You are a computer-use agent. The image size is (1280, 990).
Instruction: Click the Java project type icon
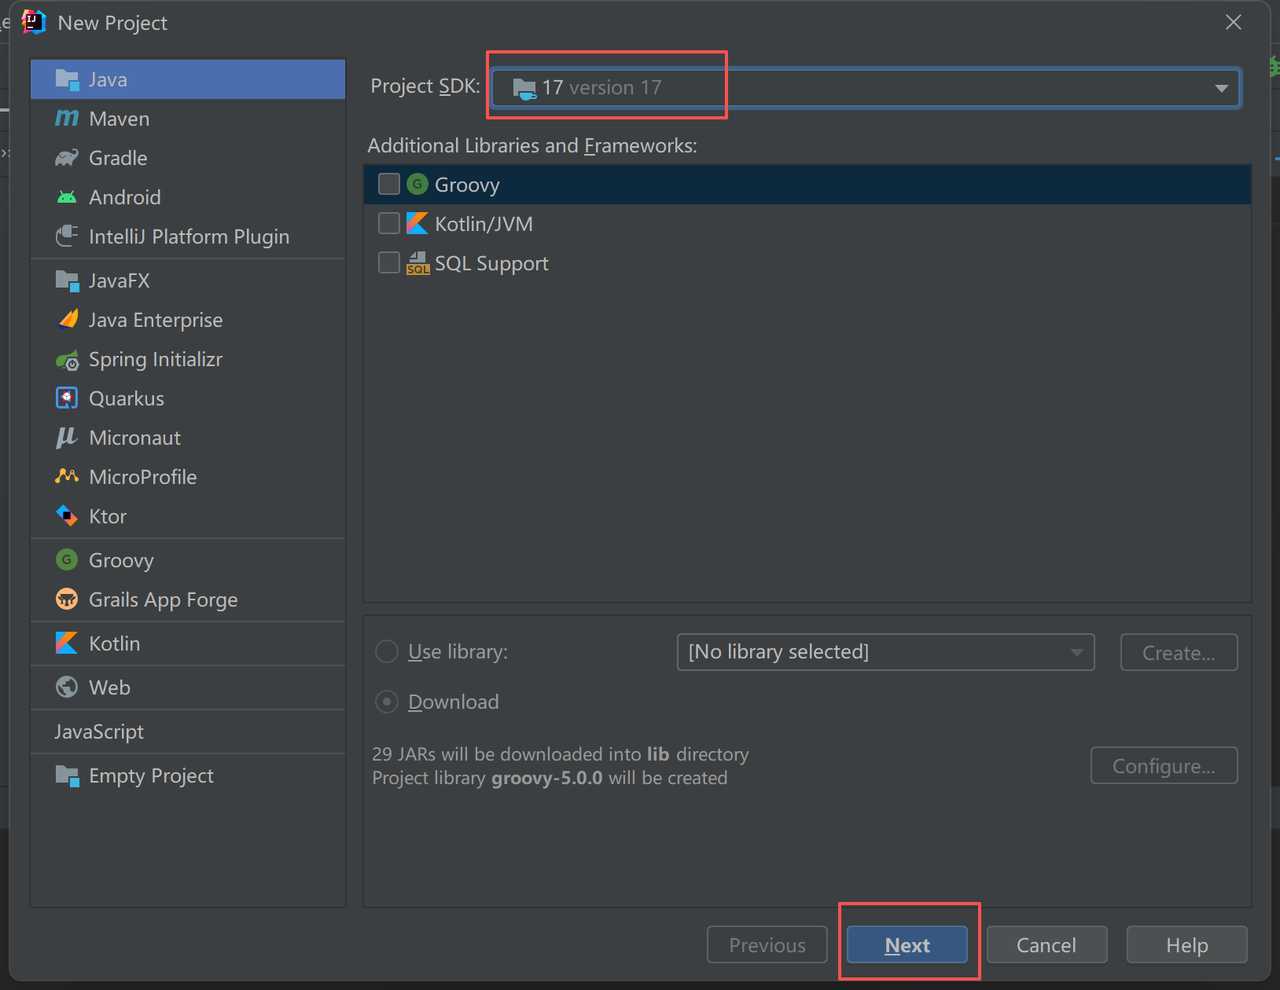coord(67,80)
